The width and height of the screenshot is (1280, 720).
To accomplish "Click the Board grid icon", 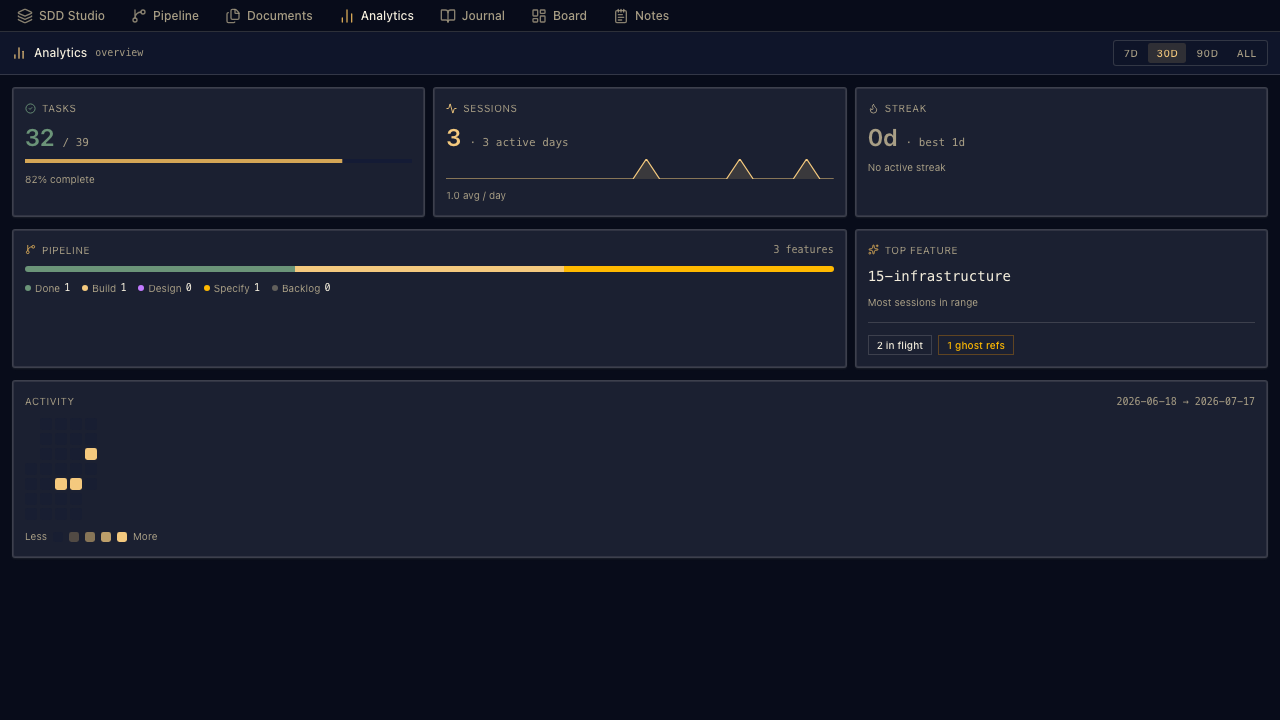I will point(539,16).
